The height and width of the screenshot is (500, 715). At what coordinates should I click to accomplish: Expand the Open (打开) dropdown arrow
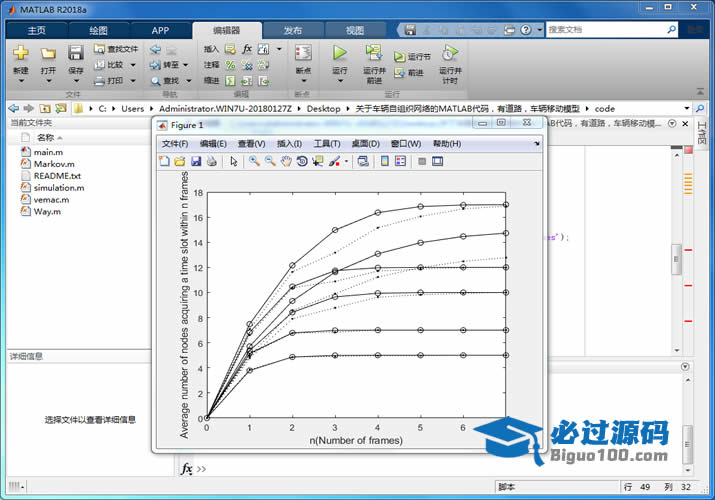pyautogui.click(x=48, y=81)
